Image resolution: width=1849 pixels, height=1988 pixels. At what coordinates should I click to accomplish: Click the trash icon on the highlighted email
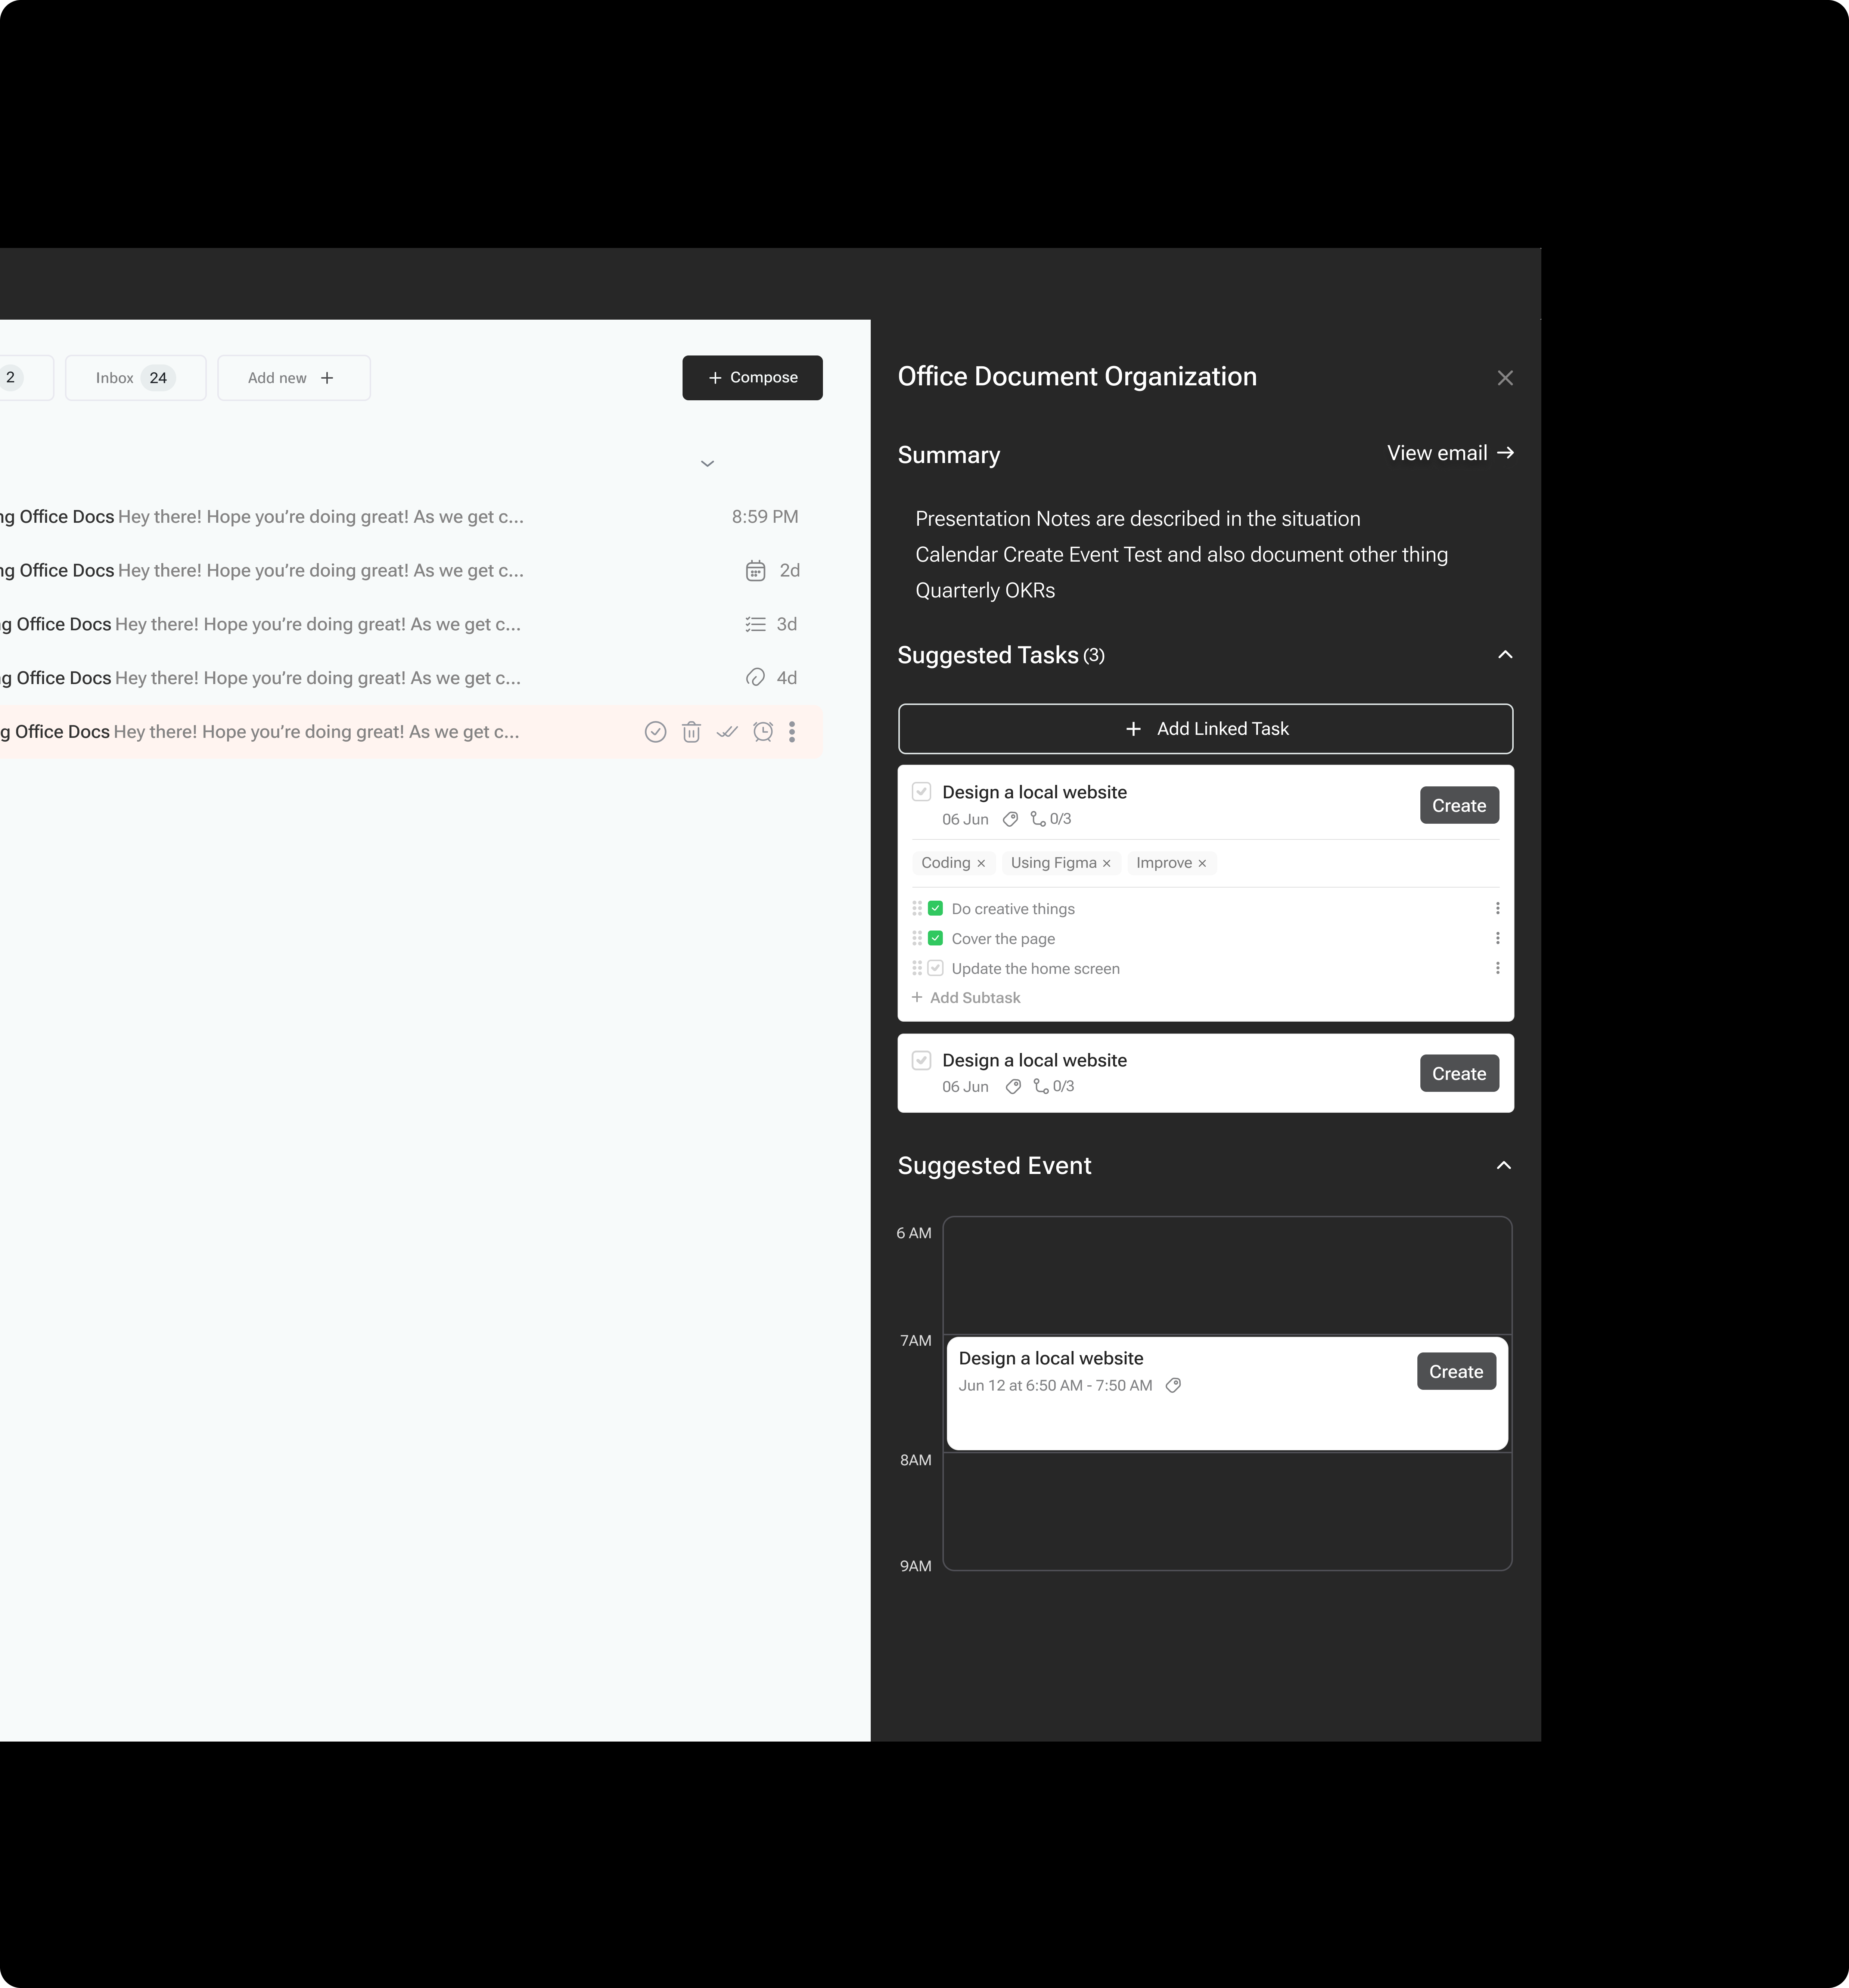pos(691,732)
